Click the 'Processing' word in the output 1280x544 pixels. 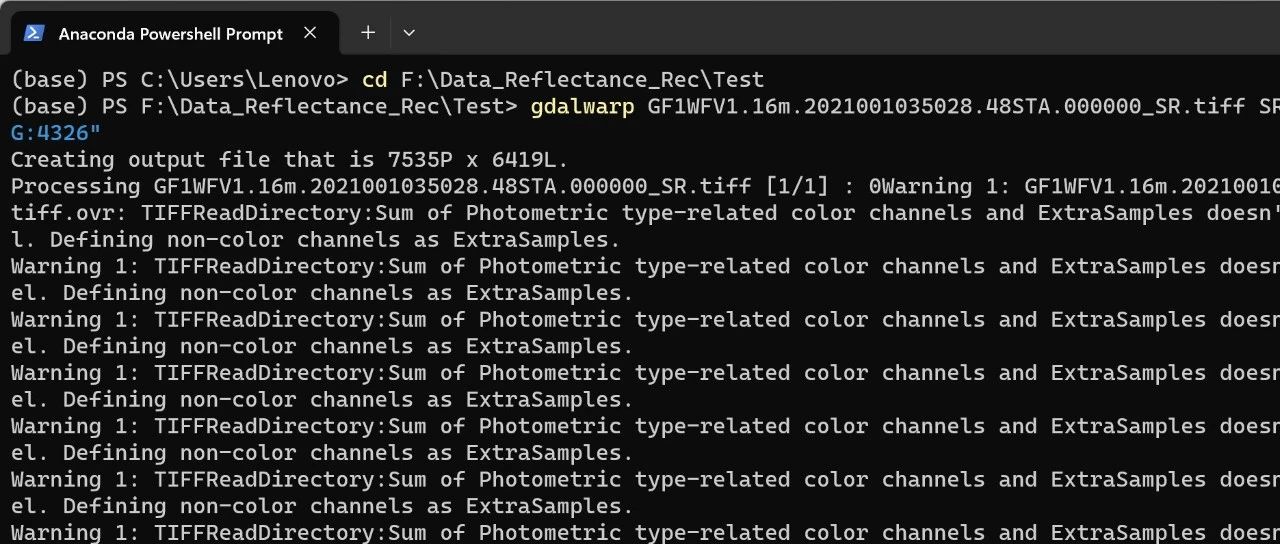(76, 186)
